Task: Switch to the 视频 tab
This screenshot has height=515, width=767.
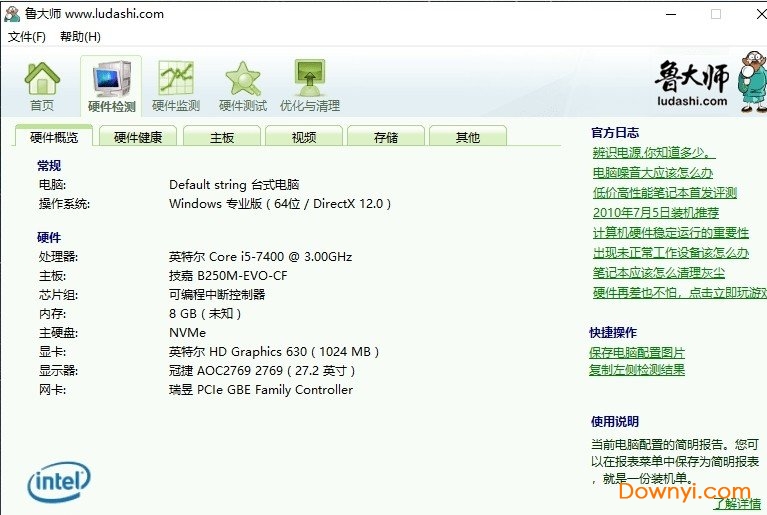Action: 304,137
